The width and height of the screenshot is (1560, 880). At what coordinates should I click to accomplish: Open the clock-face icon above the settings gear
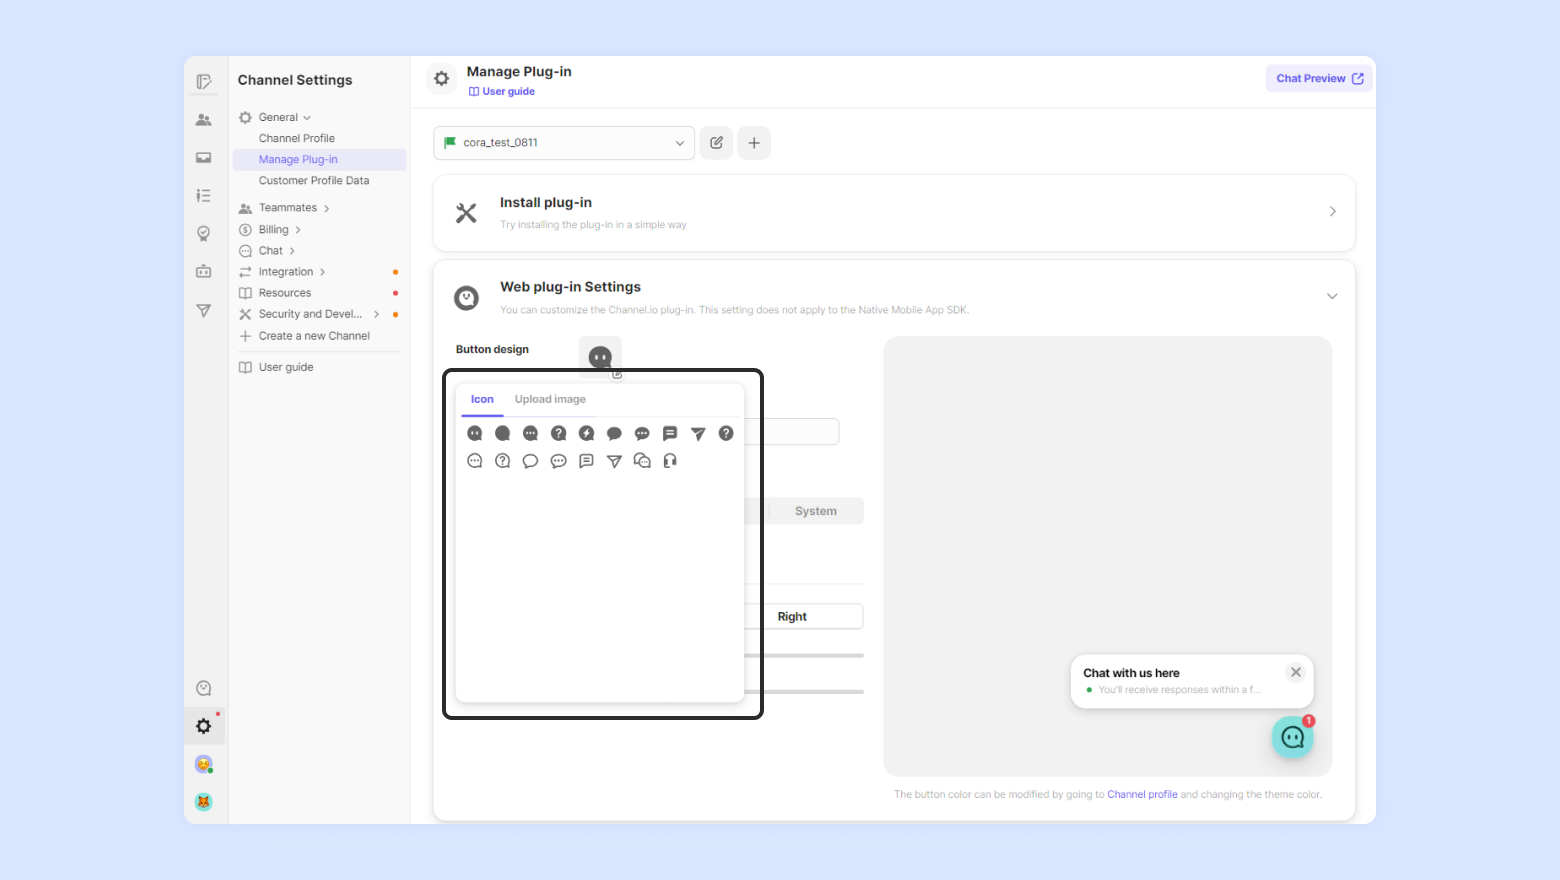click(204, 688)
